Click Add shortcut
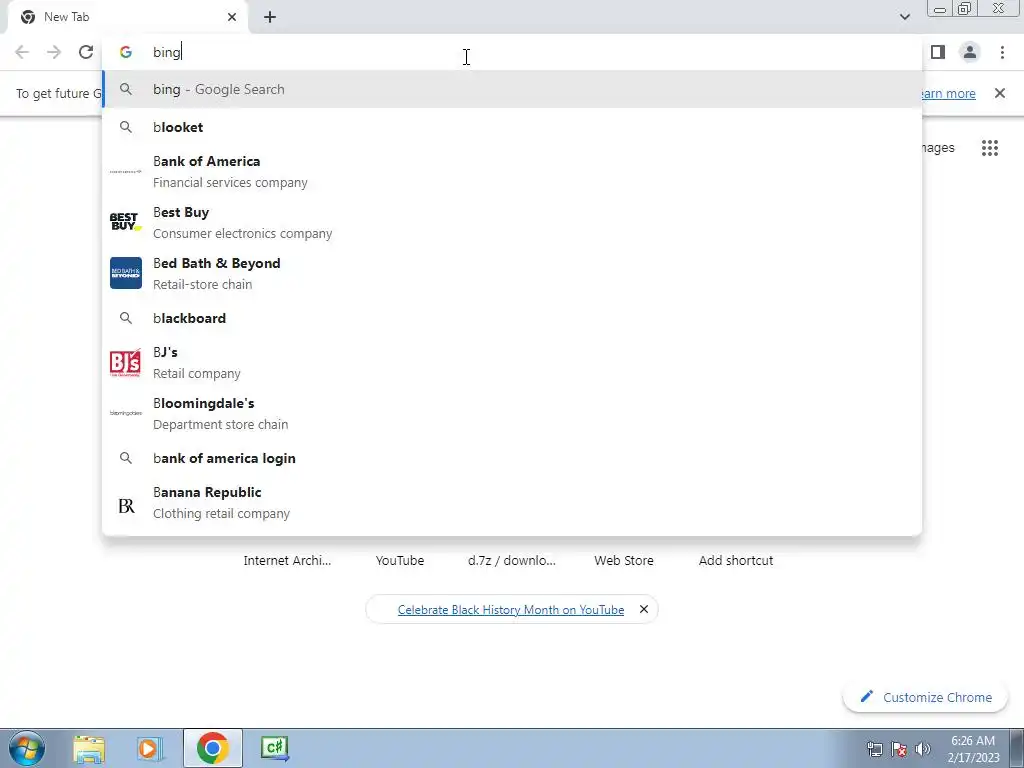Image resolution: width=1024 pixels, height=768 pixels. click(x=736, y=560)
